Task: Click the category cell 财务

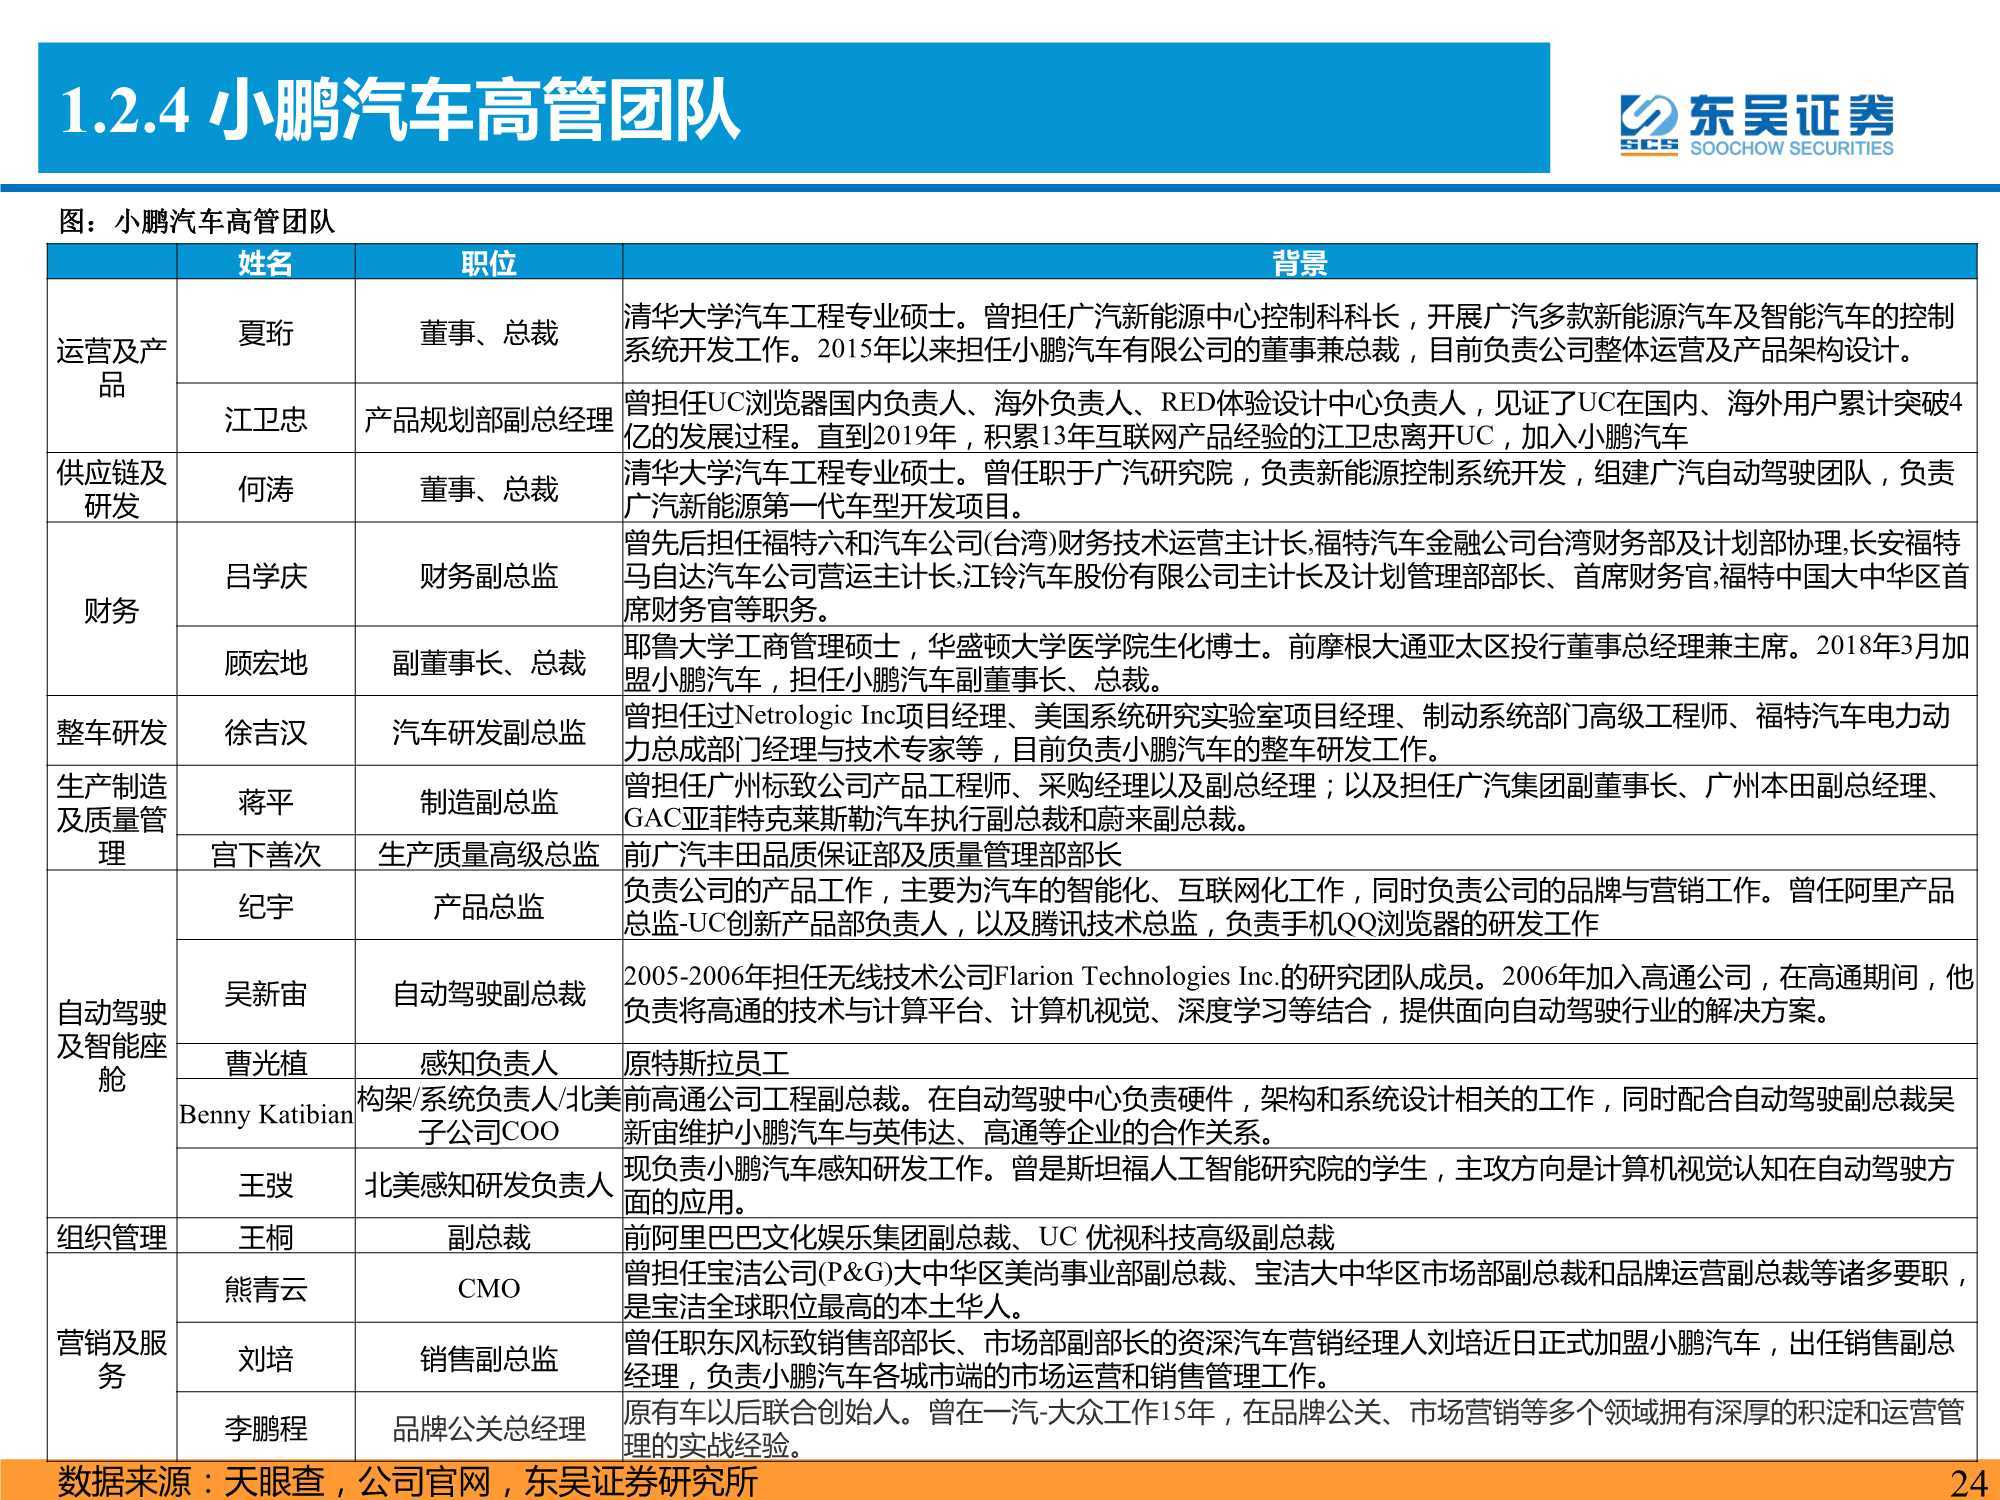Action: 112,610
